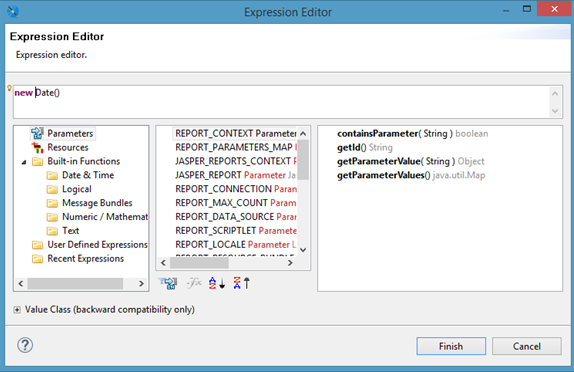Image resolution: width=574 pixels, height=372 pixels.
Task: Click the parameter list vertical scrollbar thumb
Action: [x=303, y=159]
